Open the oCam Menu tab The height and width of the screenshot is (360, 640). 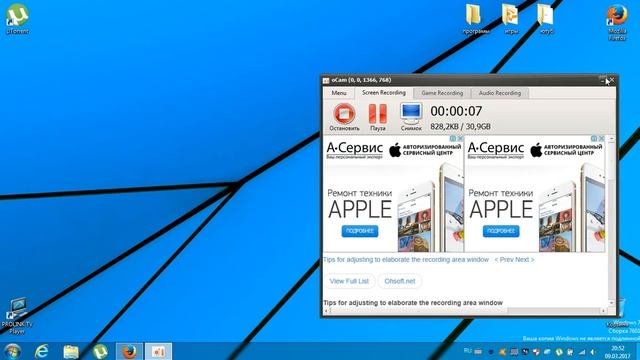tap(338, 93)
